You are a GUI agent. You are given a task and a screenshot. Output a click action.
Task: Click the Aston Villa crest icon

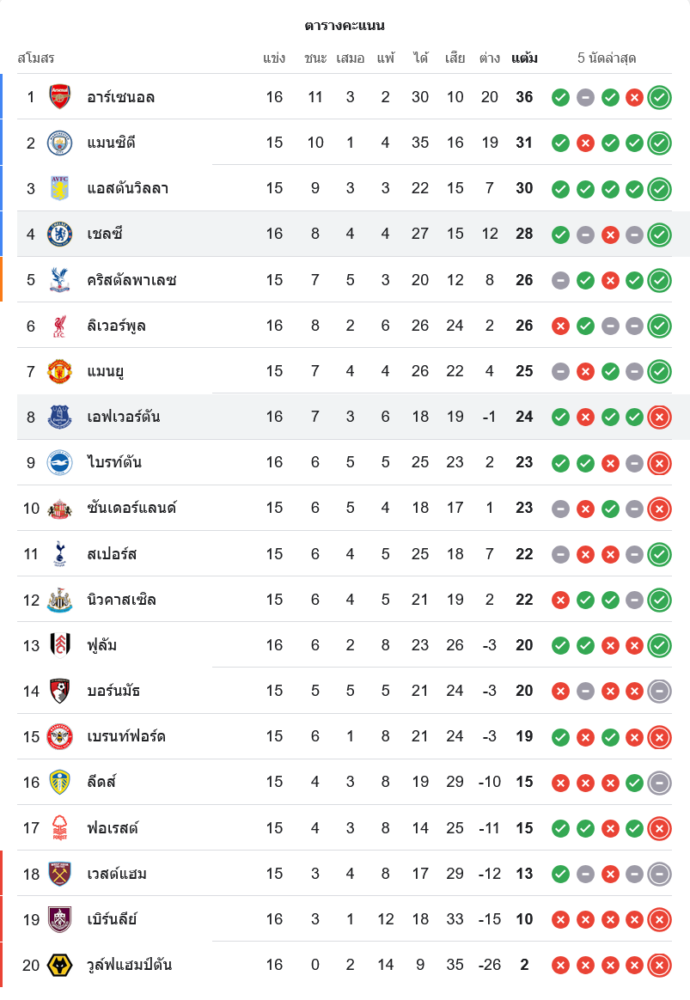click(60, 188)
